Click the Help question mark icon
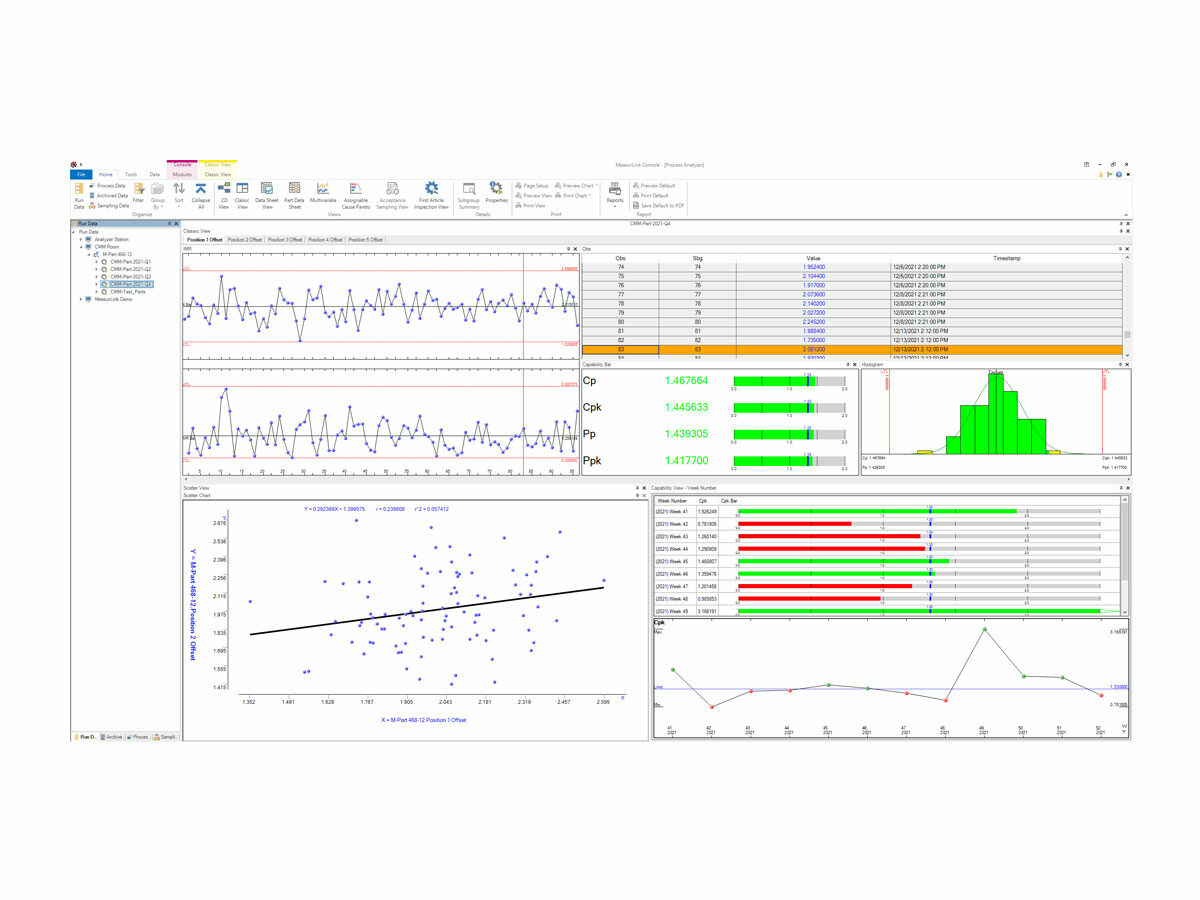Screen dimensions: 1200x900 point(1119,174)
